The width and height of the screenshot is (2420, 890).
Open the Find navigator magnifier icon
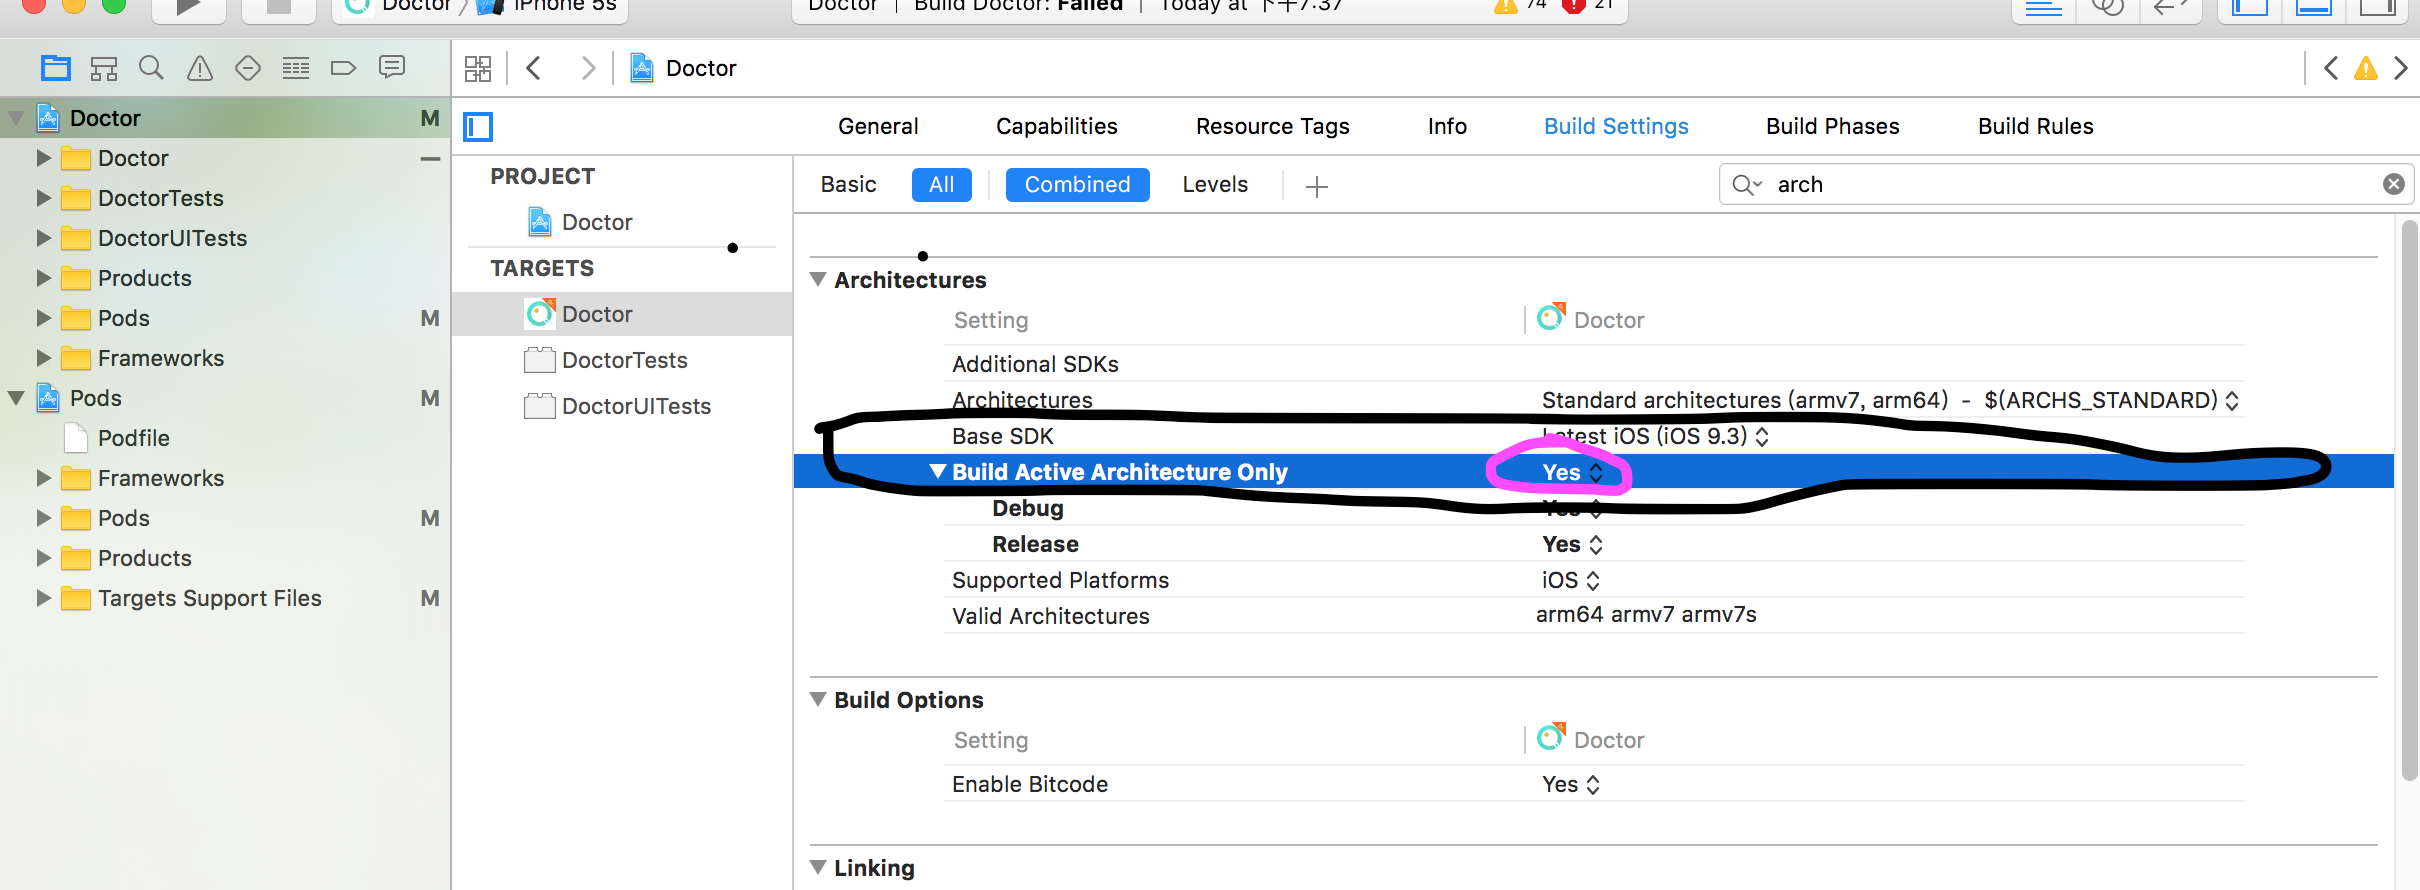click(151, 68)
